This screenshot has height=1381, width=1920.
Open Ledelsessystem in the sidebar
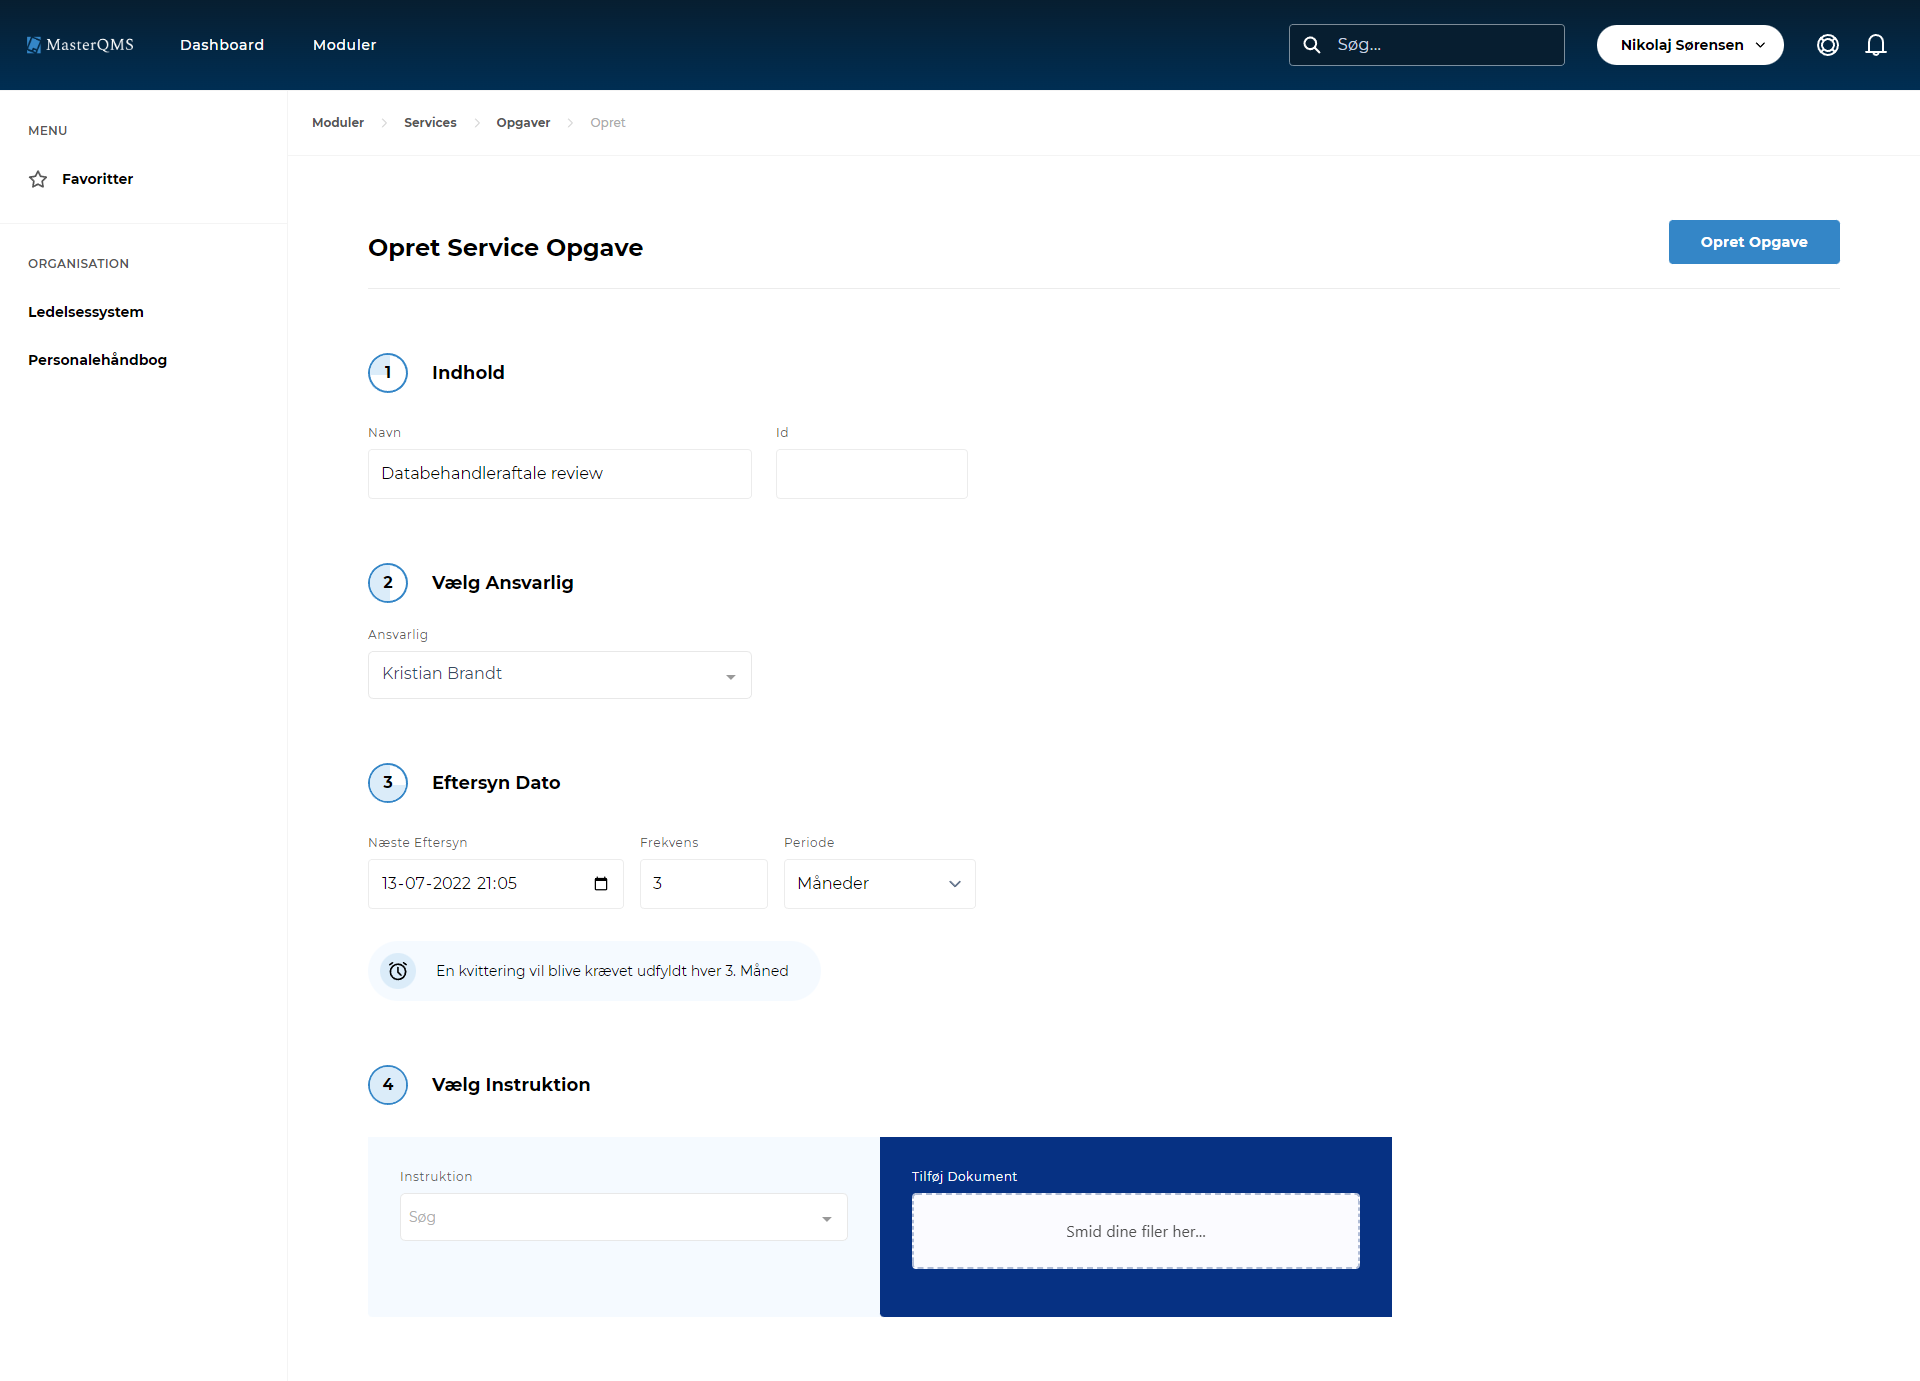tap(86, 312)
